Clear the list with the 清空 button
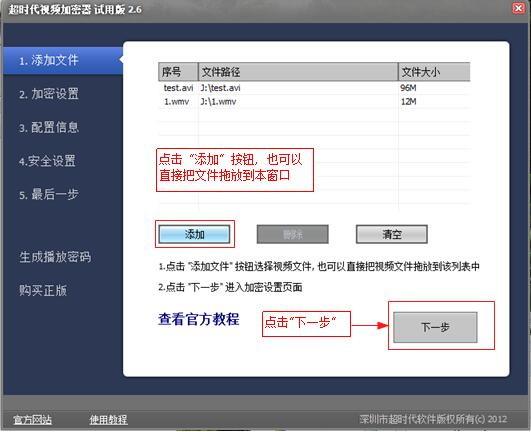 pyautogui.click(x=392, y=234)
